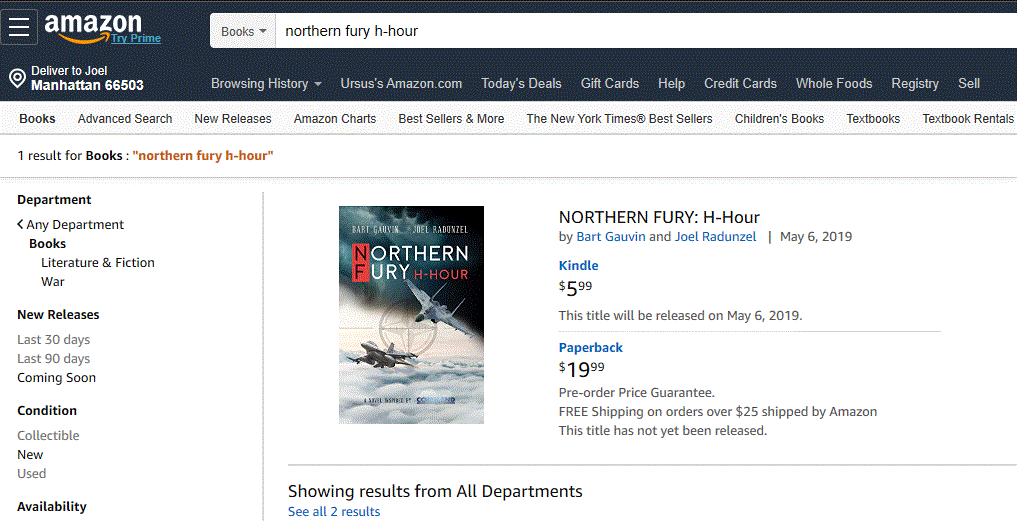Viewport: 1017px width, 521px height.
Task: Select the Books department in the sidebar
Action: (47, 243)
